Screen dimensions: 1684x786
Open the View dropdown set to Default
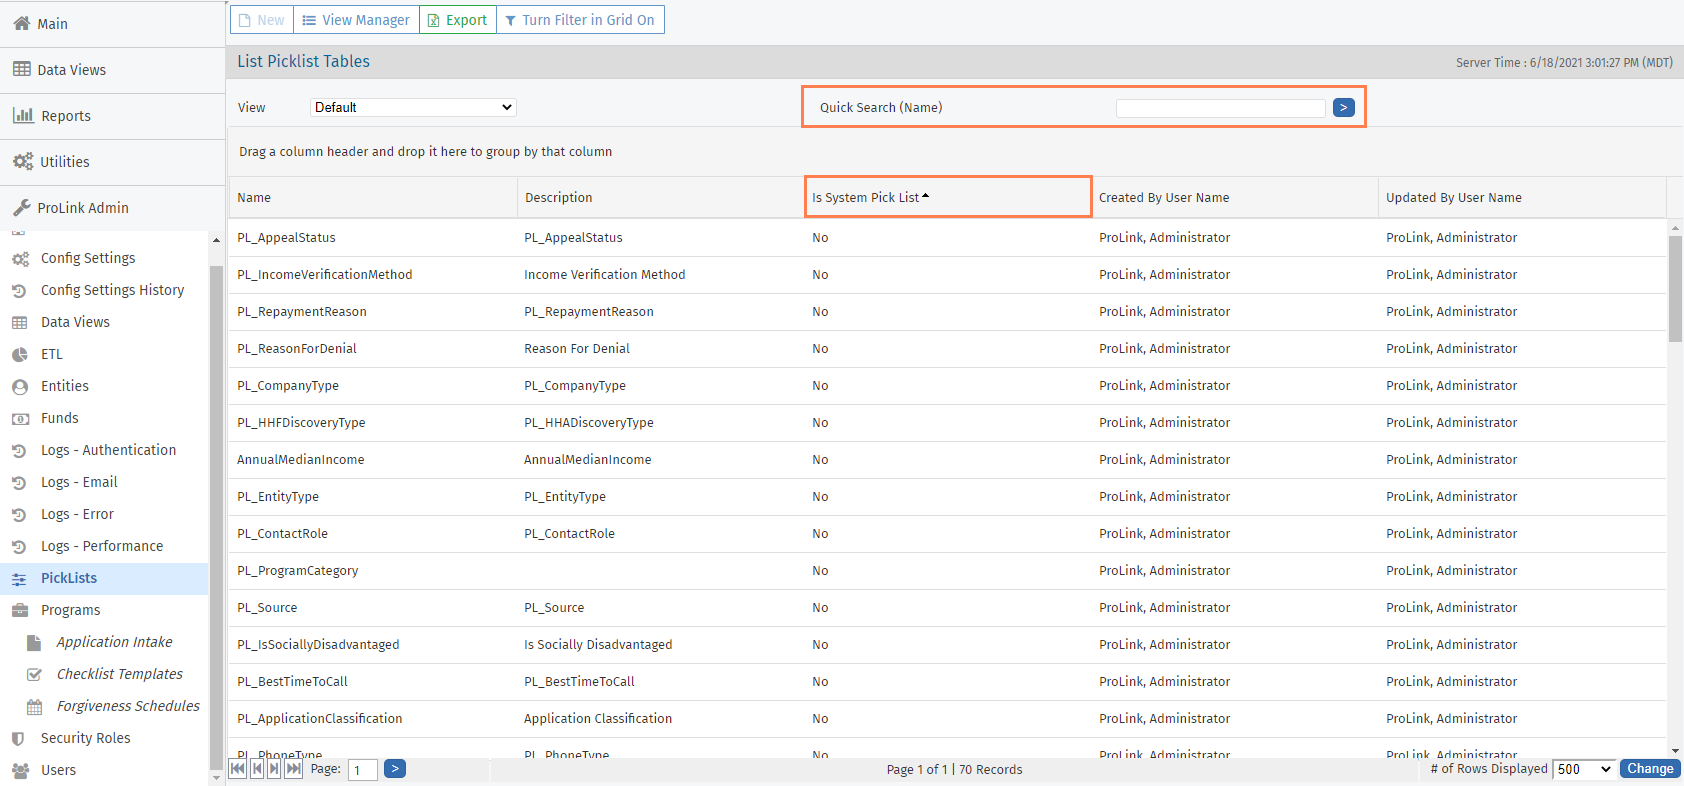pos(413,107)
